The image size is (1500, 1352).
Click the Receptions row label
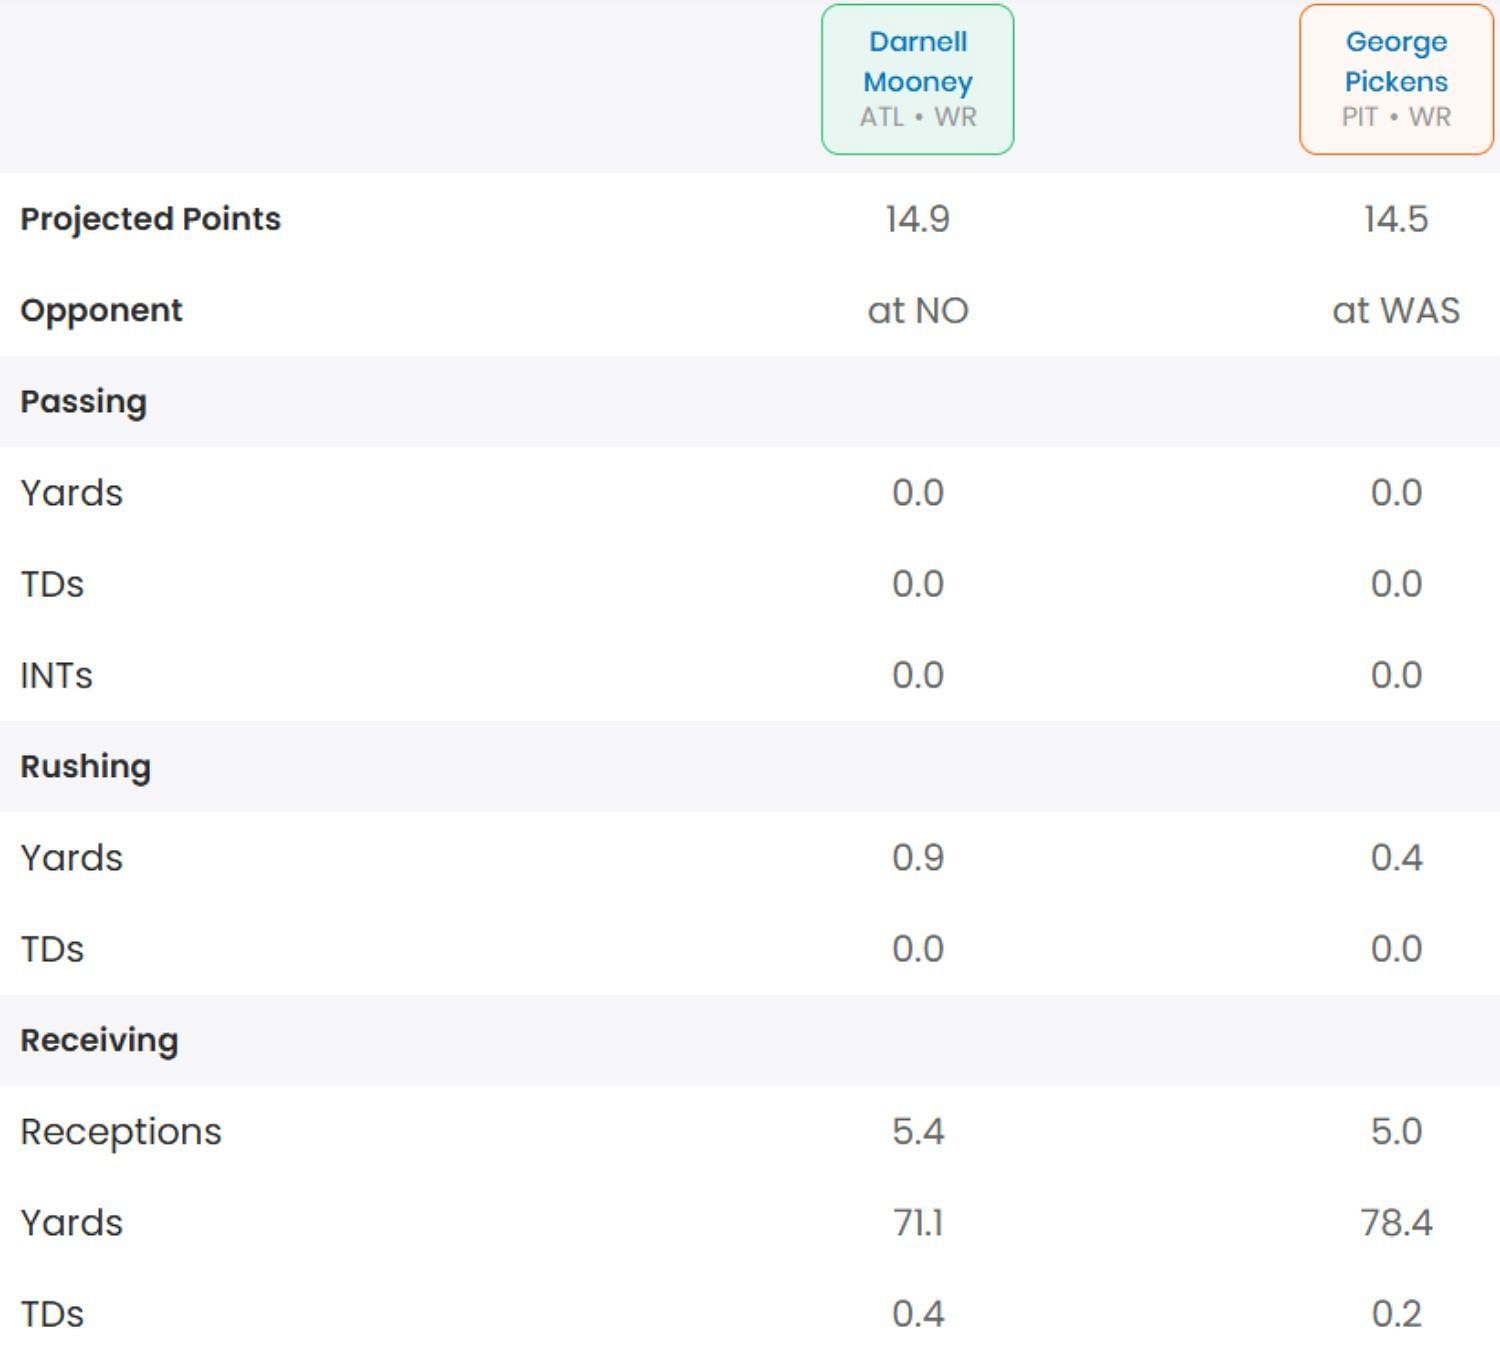pos(121,1131)
